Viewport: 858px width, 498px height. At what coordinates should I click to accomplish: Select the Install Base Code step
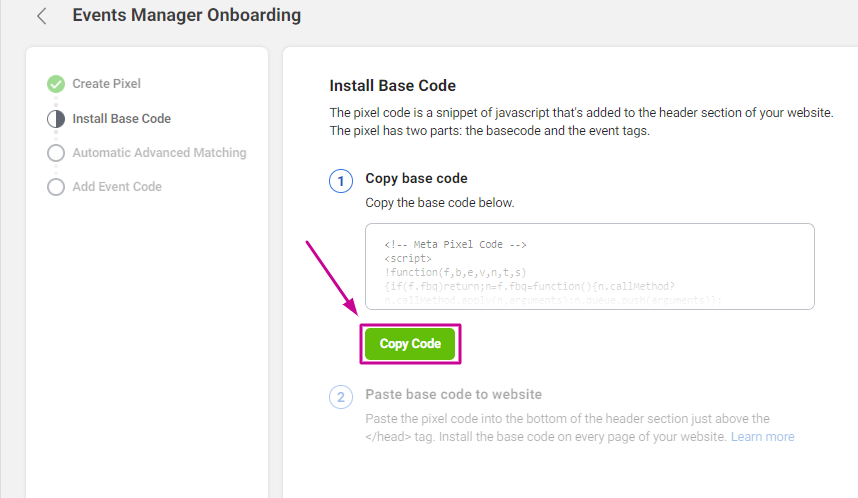pyautogui.click(x=121, y=119)
